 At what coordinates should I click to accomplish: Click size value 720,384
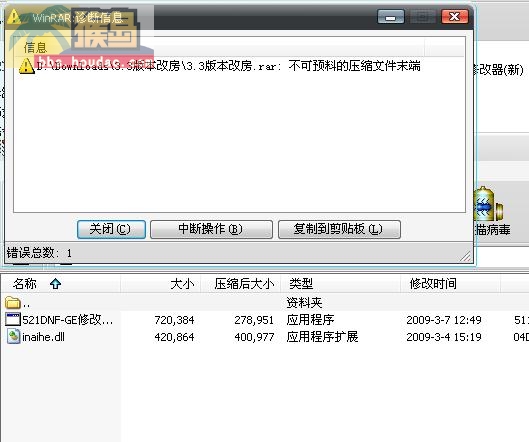[174, 320]
